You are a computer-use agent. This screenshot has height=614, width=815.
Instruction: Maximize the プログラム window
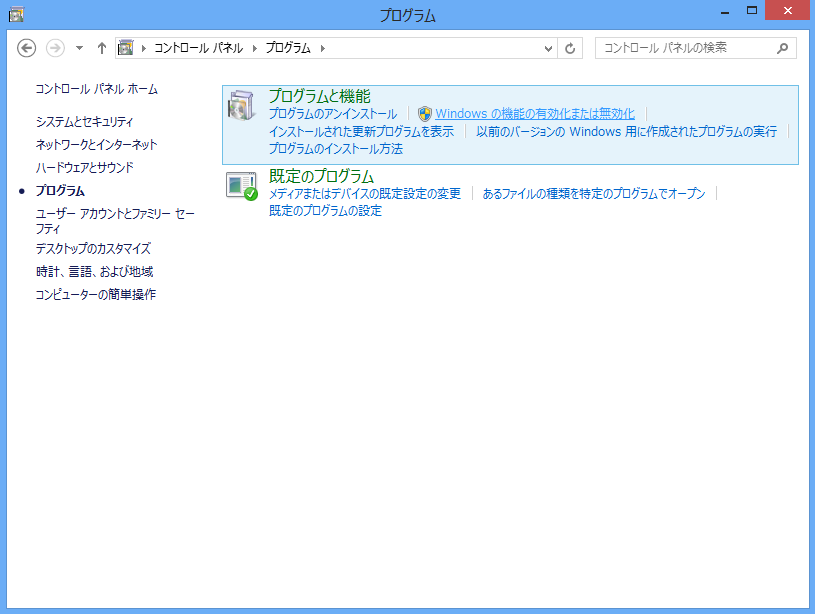752,10
